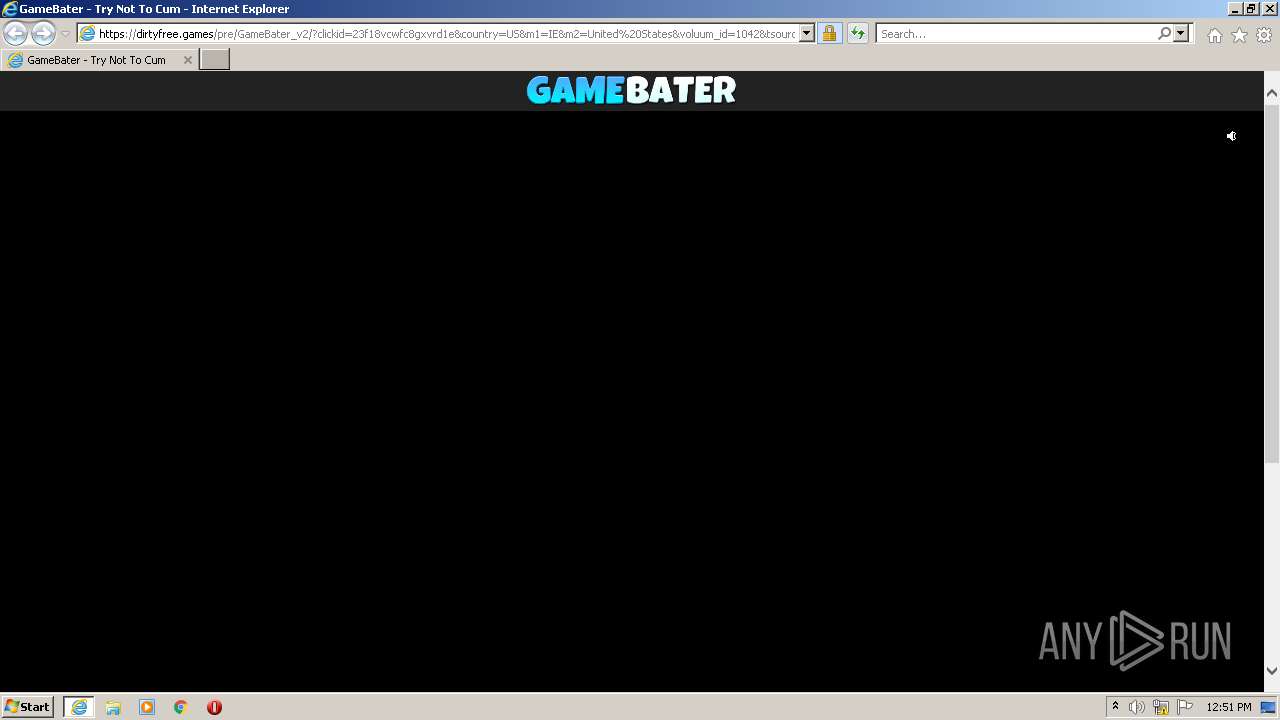
Task: Open the Home icon
Action: pyautogui.click(x=1214, y=35)
